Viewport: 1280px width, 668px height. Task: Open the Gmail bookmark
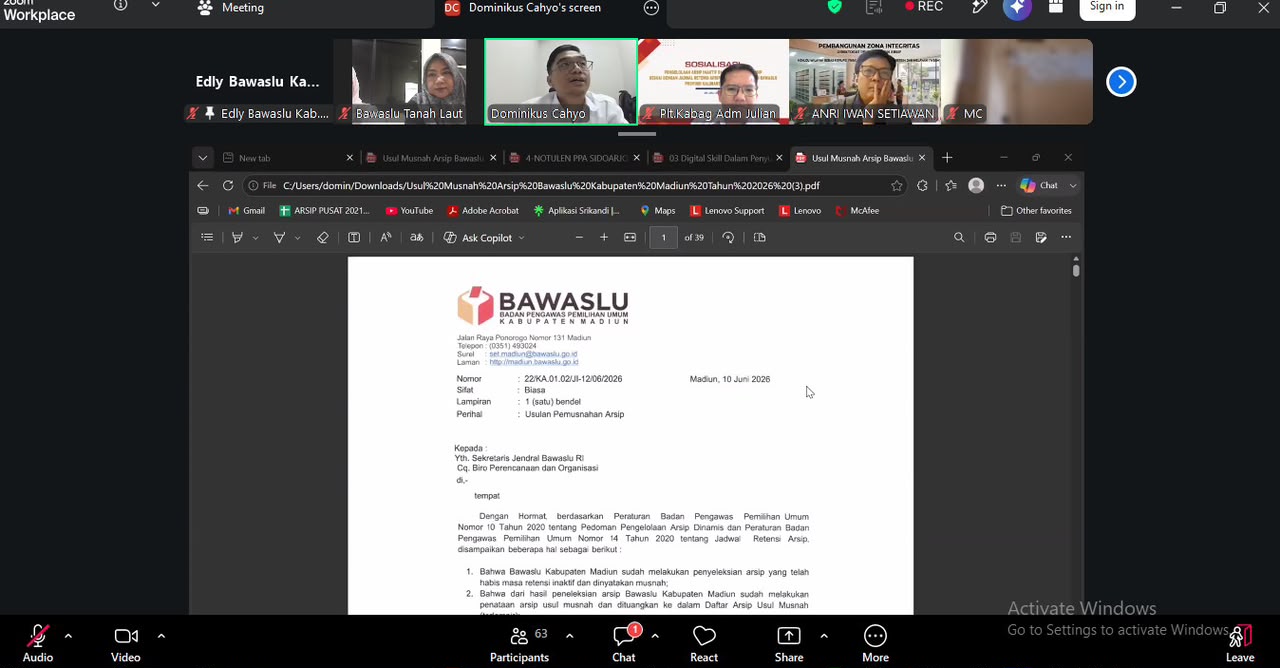[246, 211]
